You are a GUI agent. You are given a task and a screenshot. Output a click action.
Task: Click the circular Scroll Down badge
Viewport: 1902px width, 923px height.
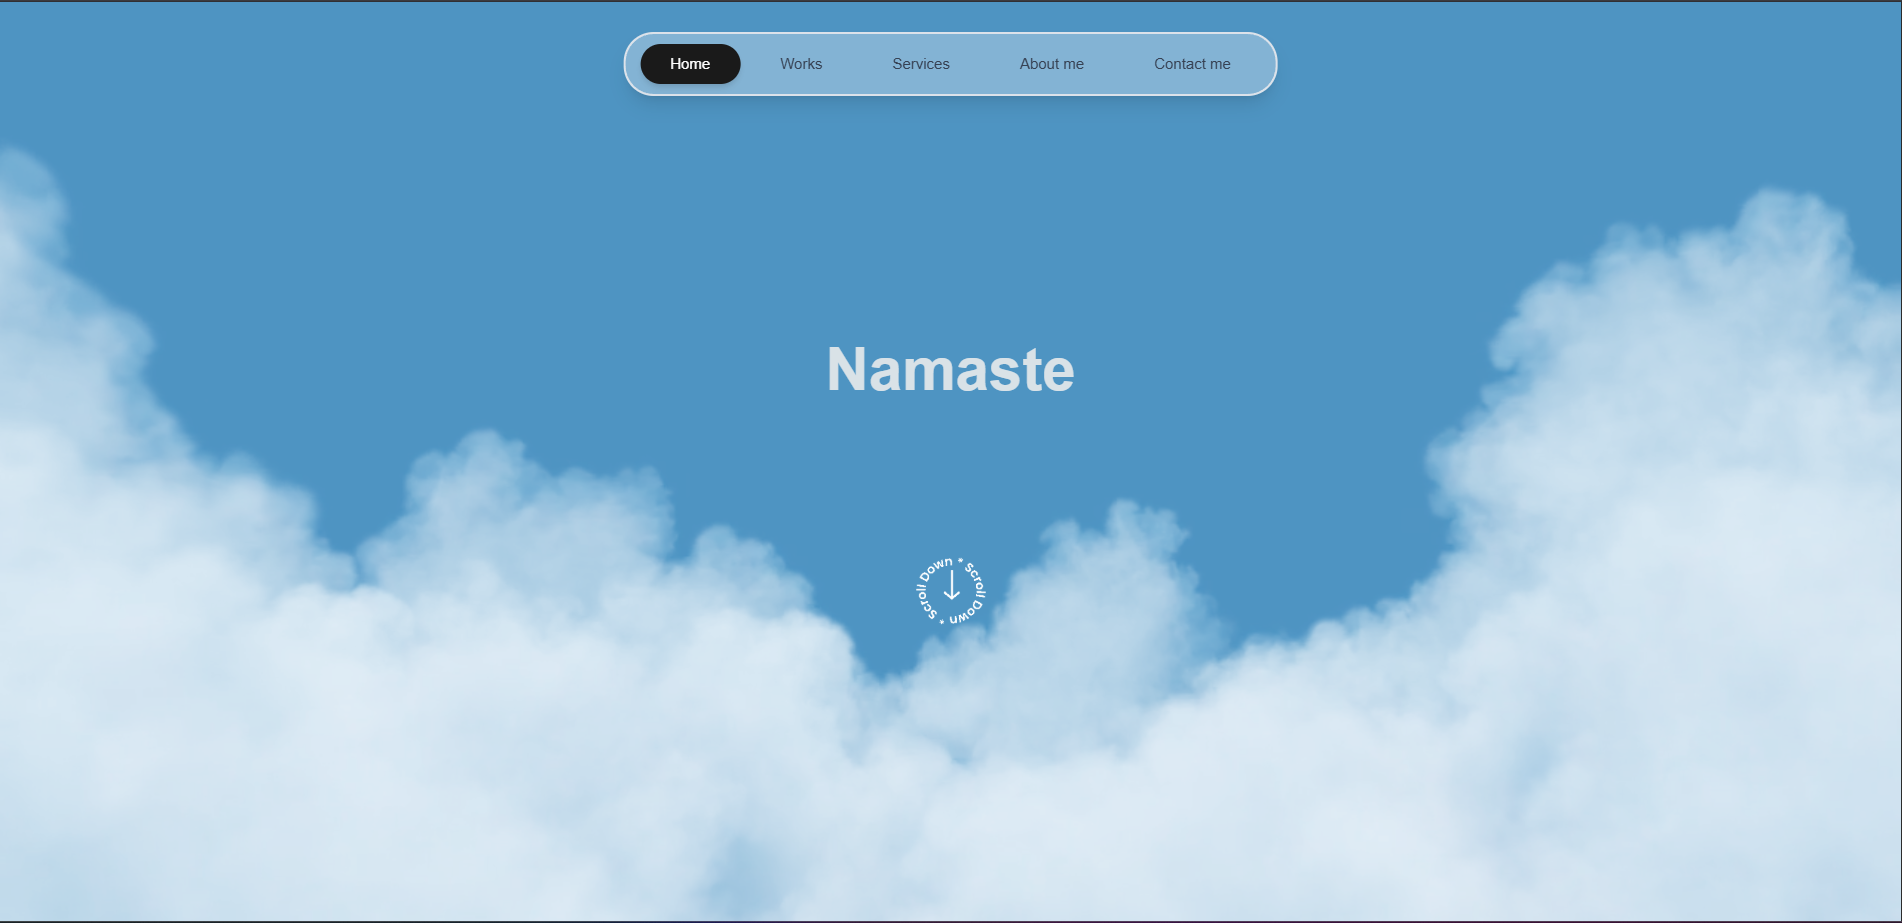coord(951,591)
